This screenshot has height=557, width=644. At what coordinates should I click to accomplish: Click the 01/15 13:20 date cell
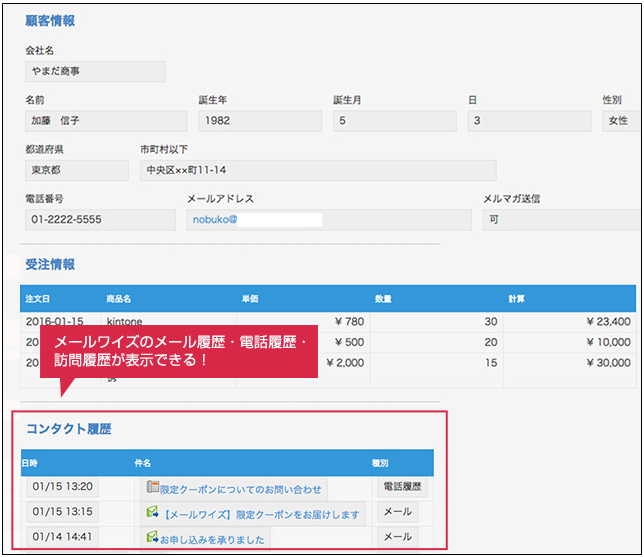[x=63, y=488]
